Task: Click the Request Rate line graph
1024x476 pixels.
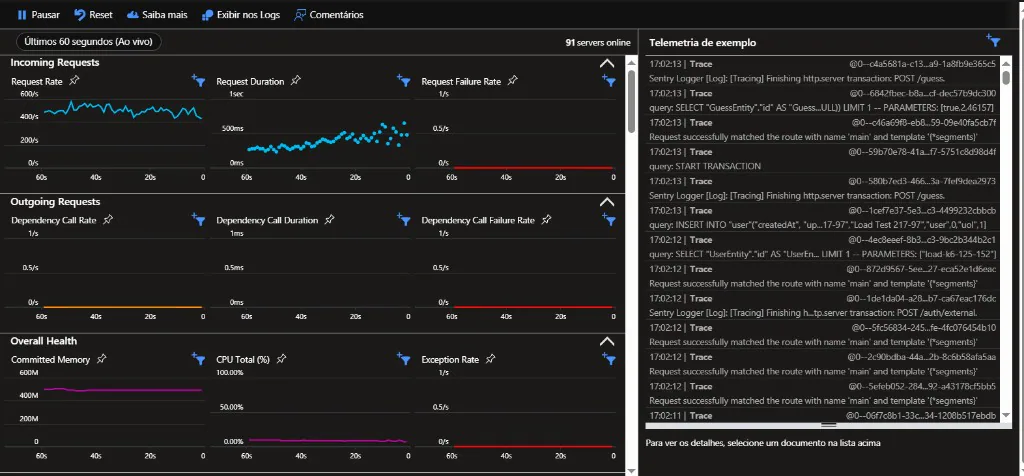Action: click(123, 110)
